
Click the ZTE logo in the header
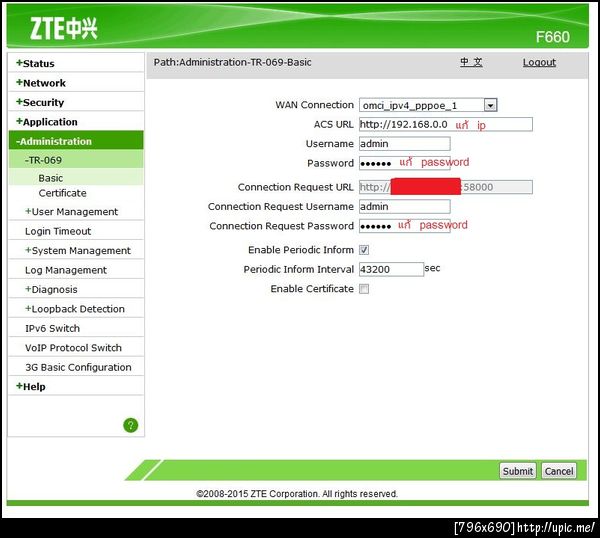[64, 29]
